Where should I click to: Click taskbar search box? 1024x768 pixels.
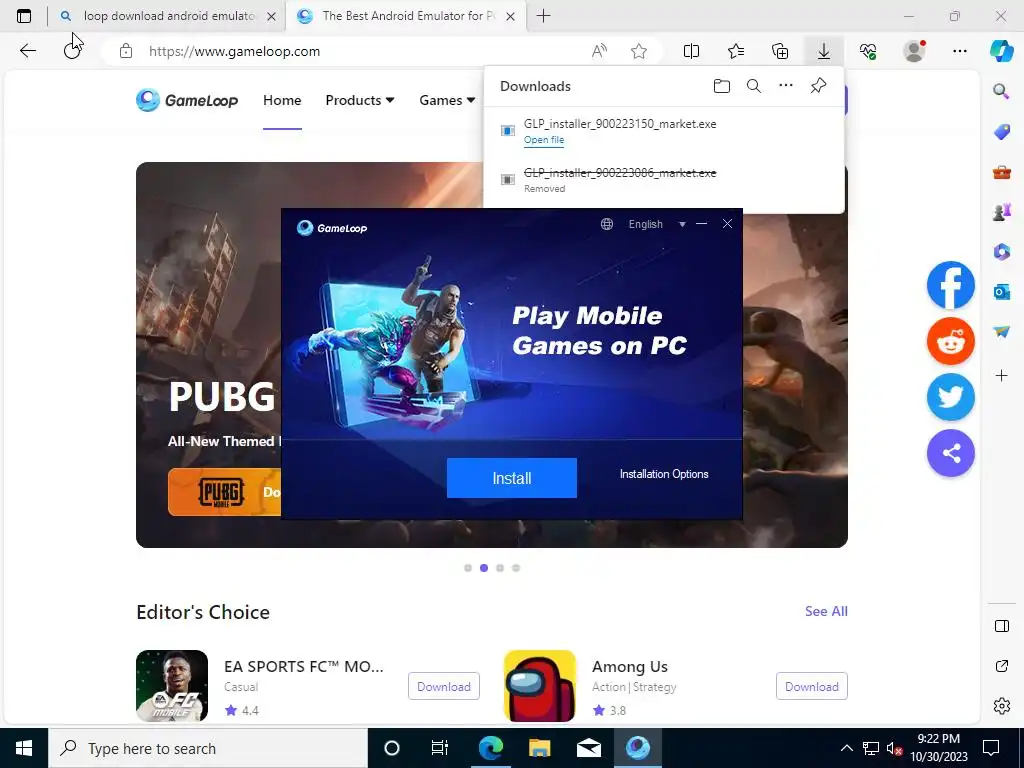pos(208,748)
